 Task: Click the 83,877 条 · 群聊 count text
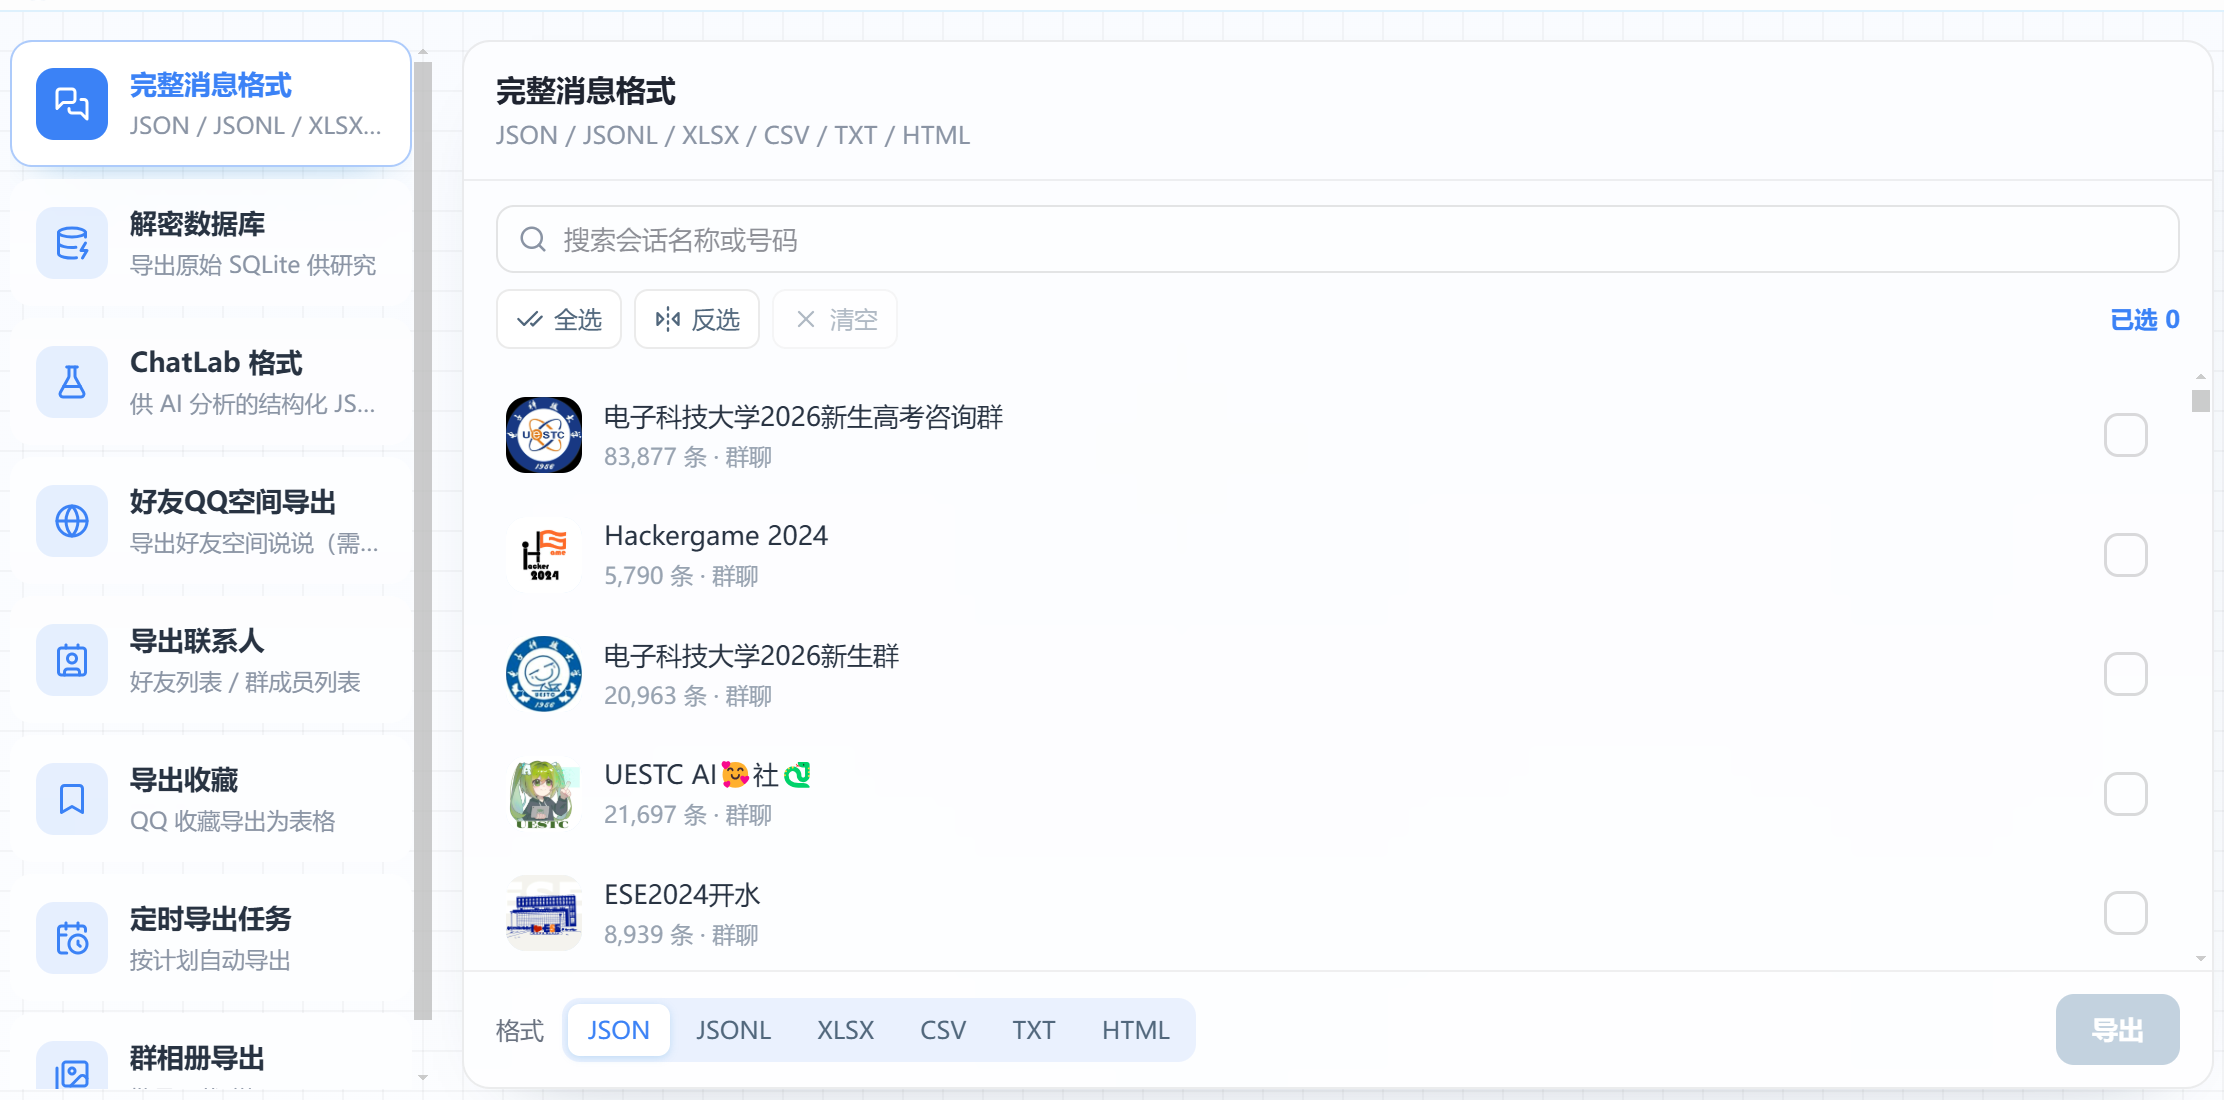pyautogui.click(x=688, y=457)
